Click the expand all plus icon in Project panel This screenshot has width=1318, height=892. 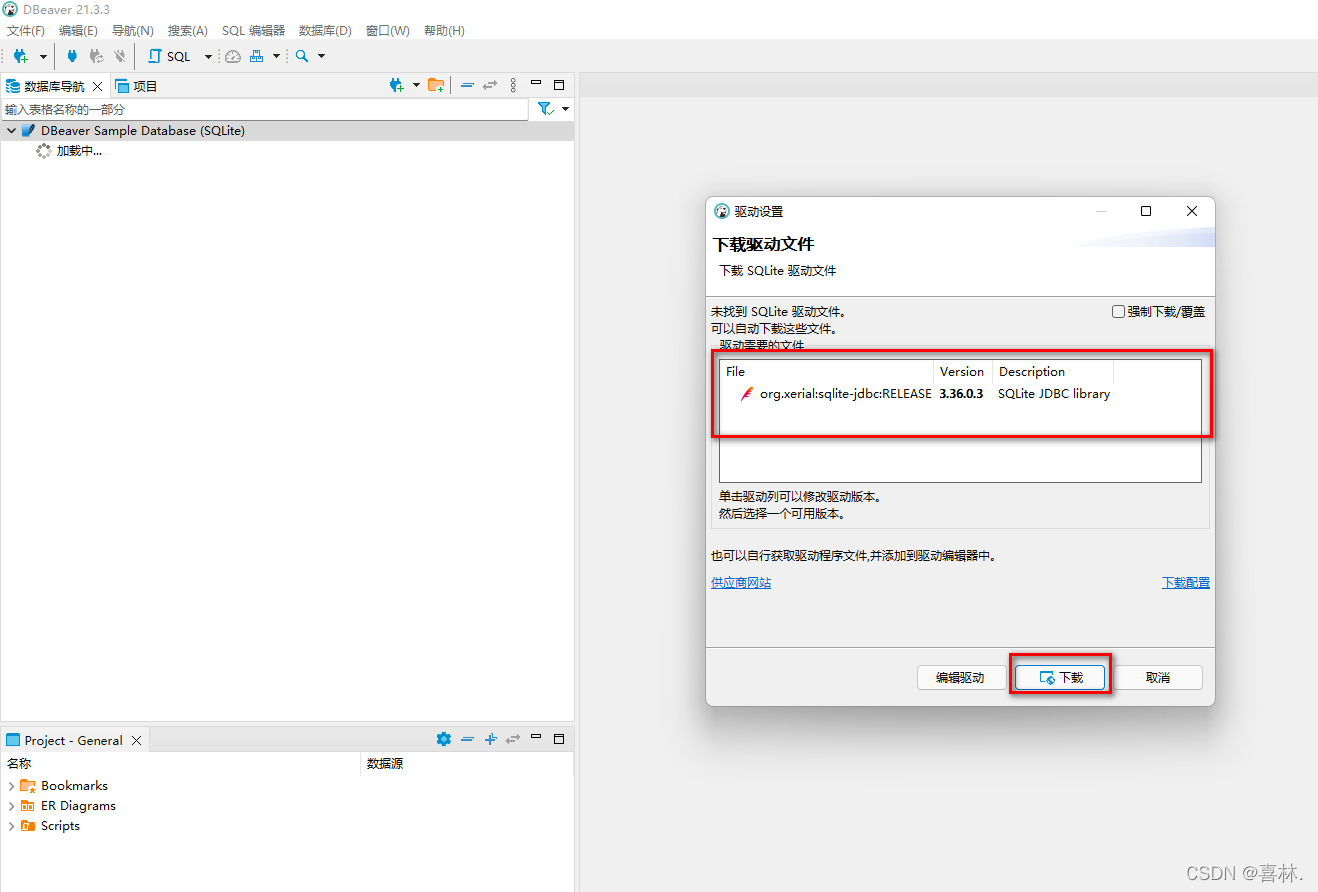[490, 739]
